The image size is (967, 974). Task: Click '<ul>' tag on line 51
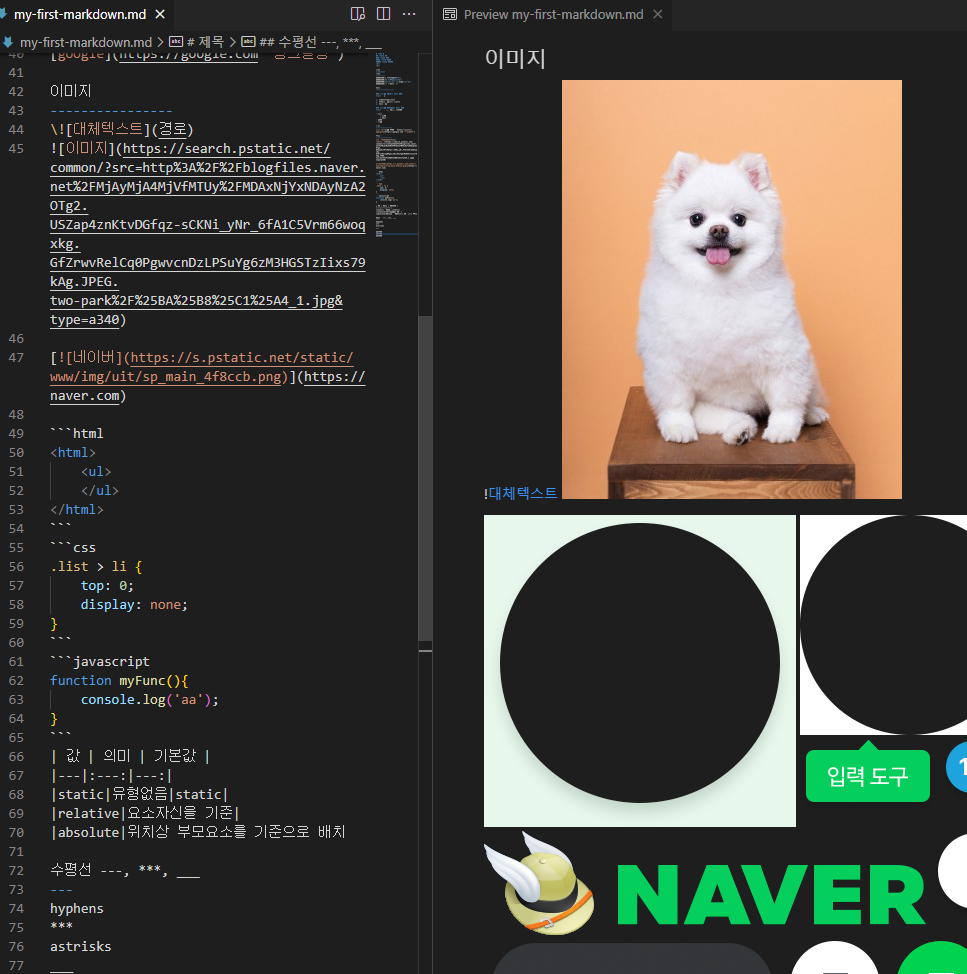point(96,471)
